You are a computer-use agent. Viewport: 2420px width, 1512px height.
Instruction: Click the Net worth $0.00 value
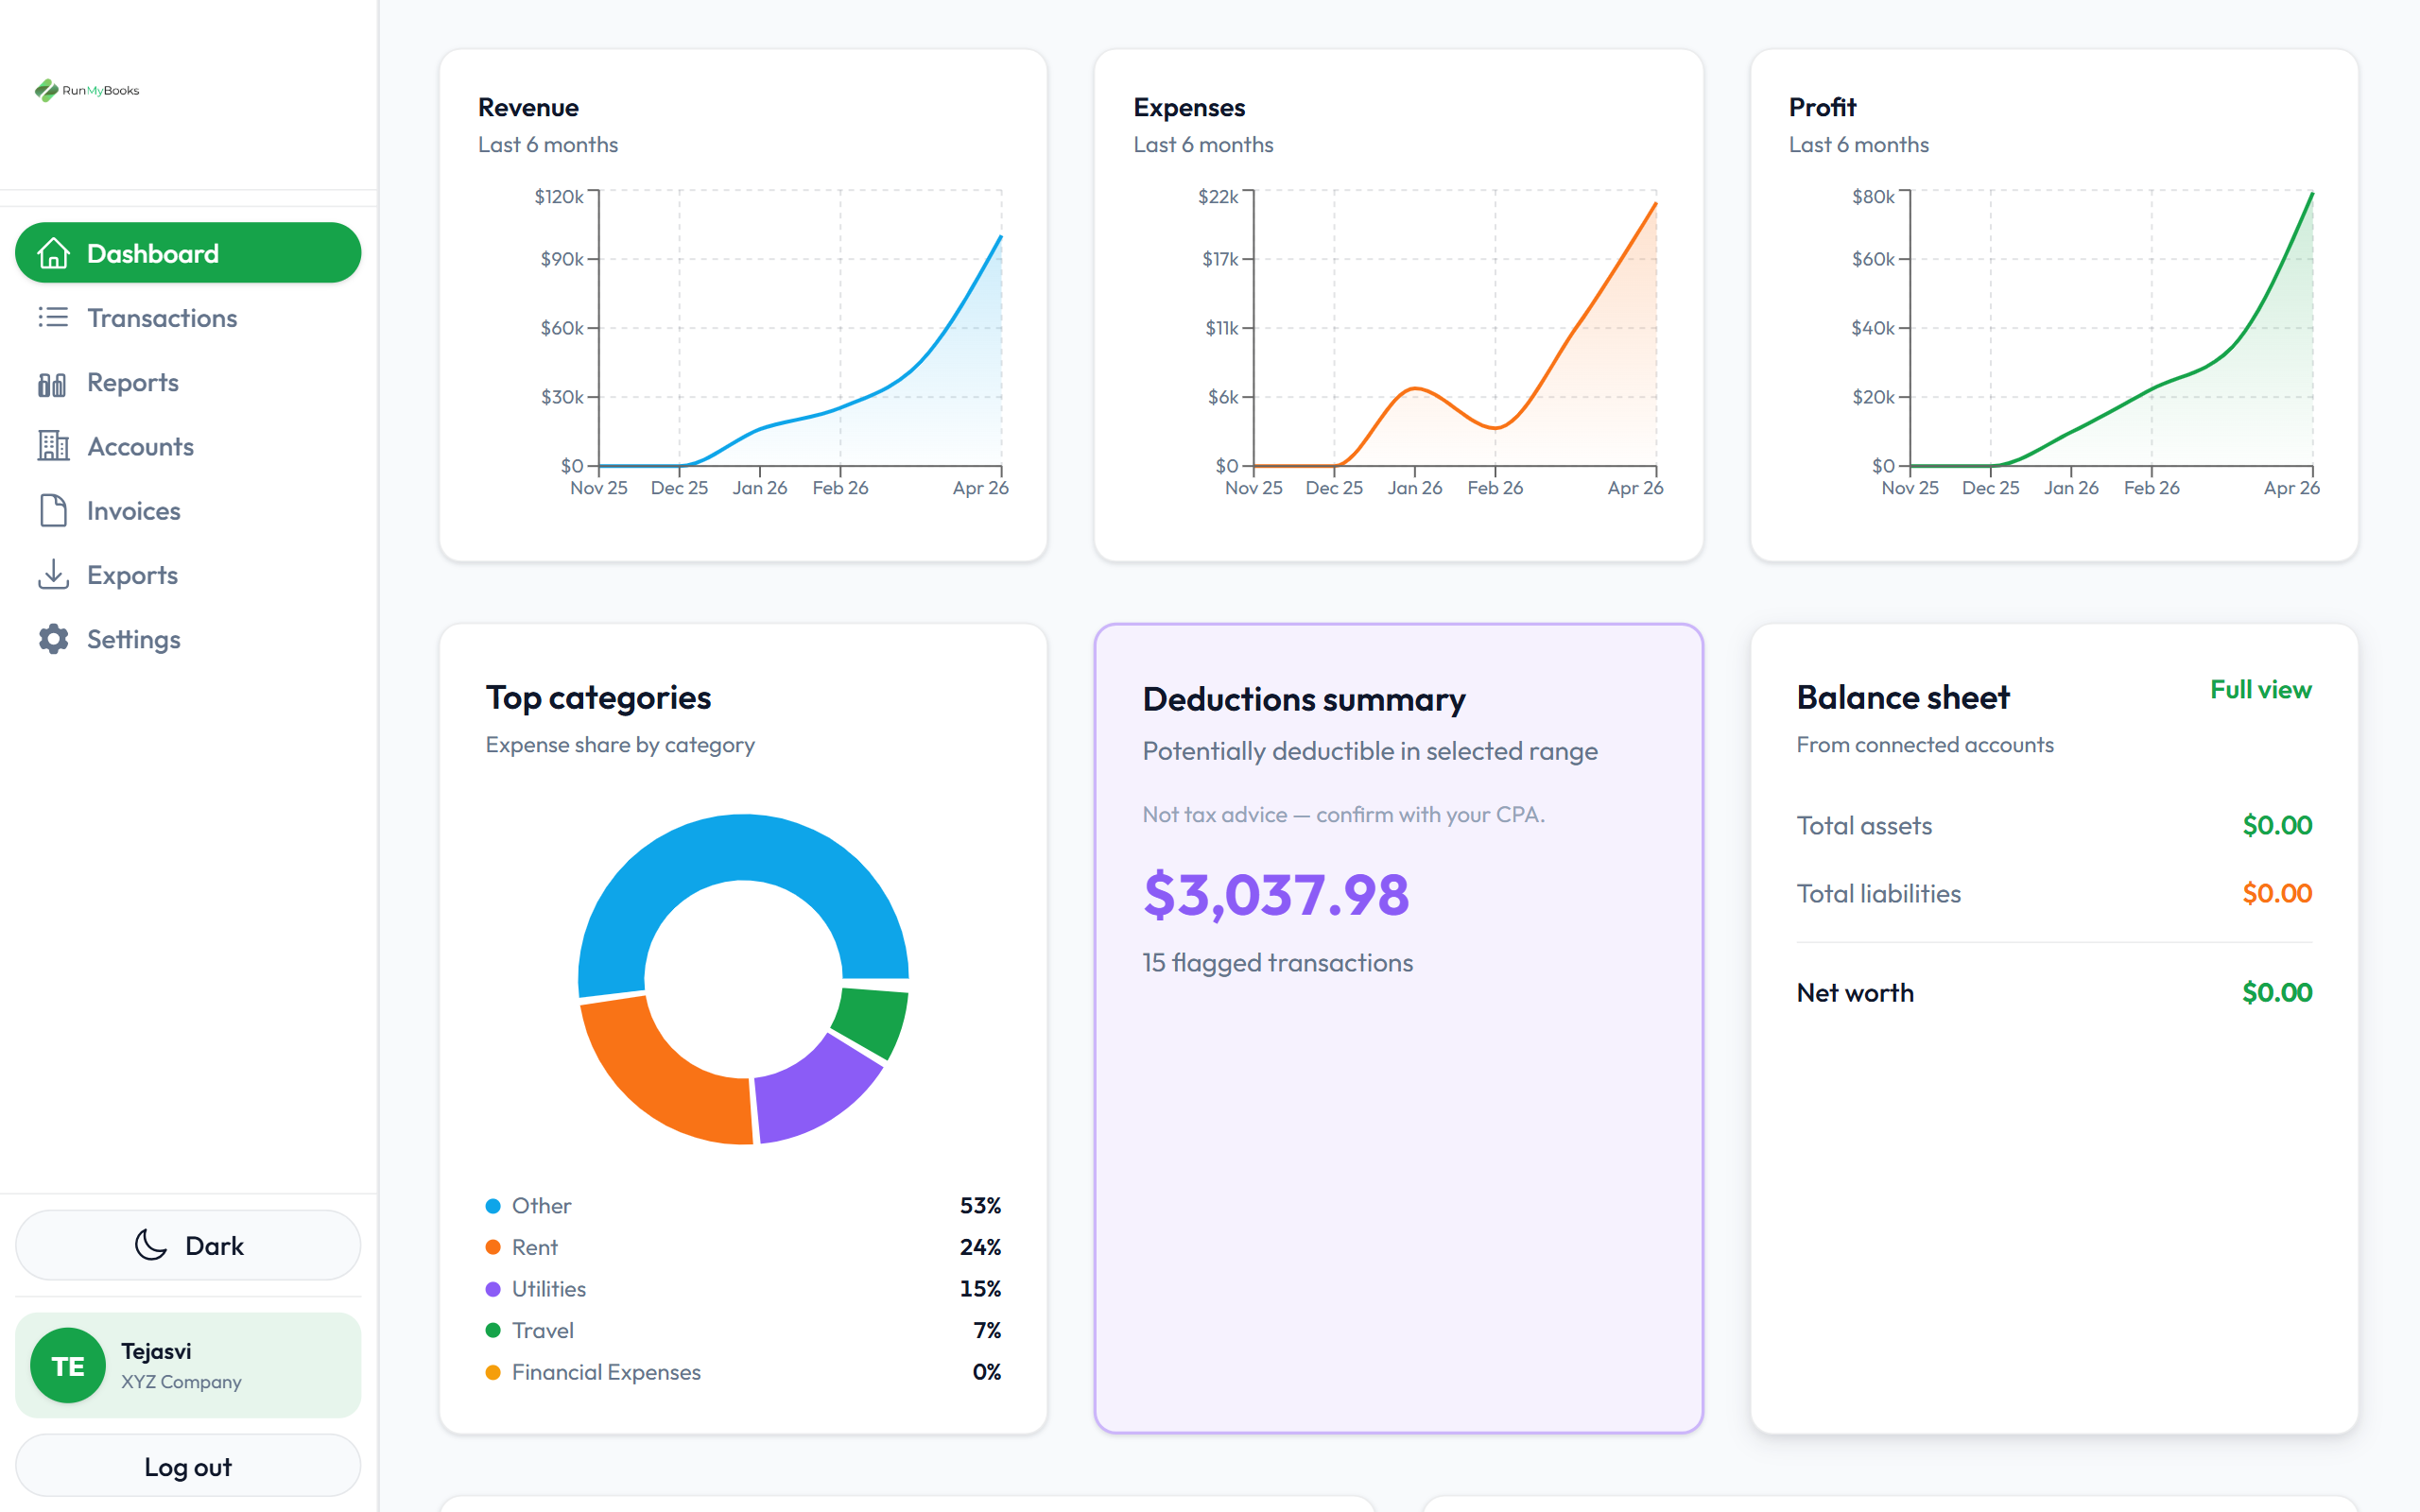(x=2277, y=992)
